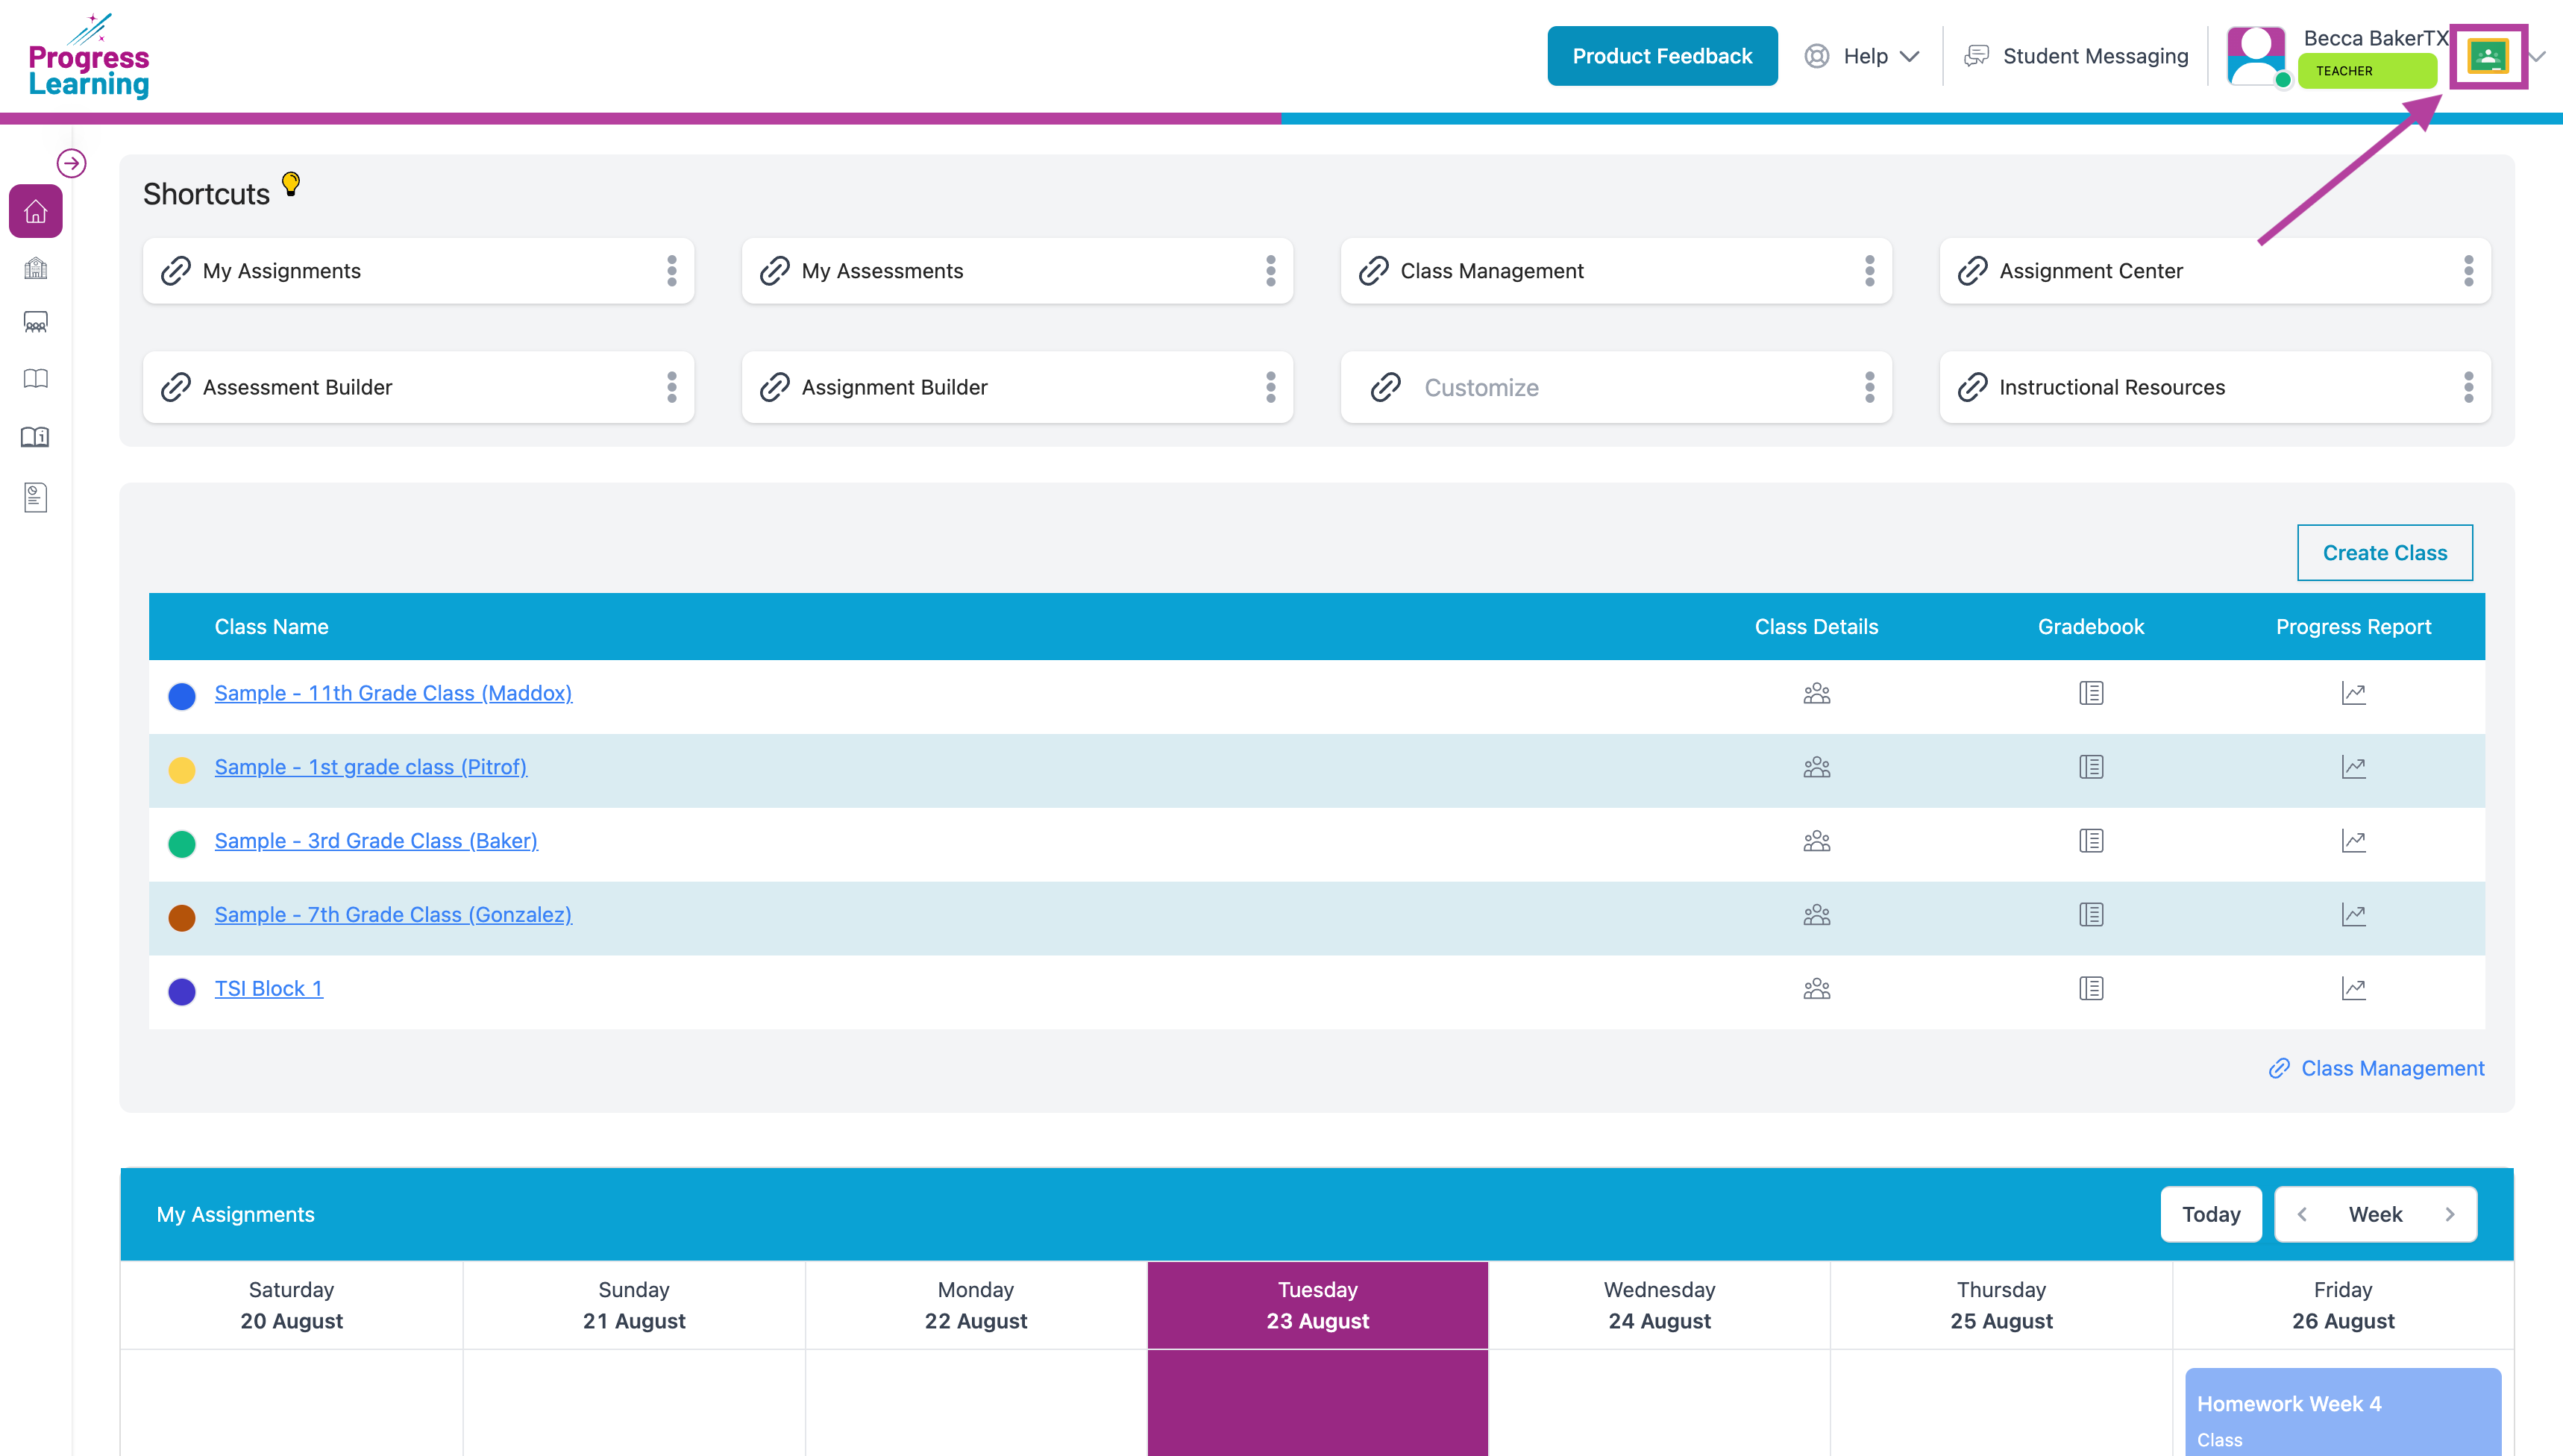
Task: Click the Product Feedback button
Action: coord(1662,56)
